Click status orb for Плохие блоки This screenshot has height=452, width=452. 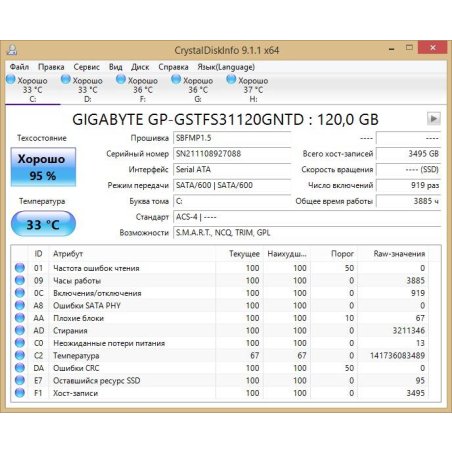point(20,318)
